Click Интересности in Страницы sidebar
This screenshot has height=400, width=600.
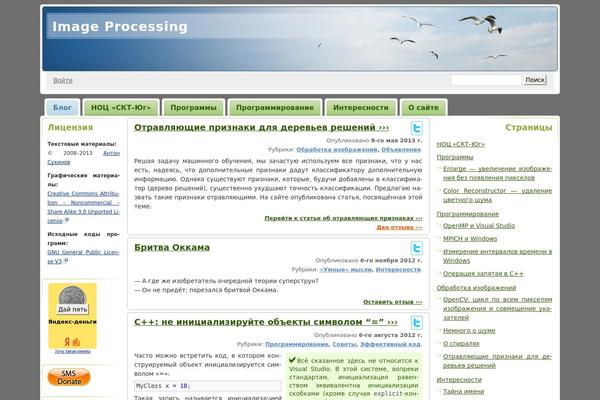click(459, 380)
